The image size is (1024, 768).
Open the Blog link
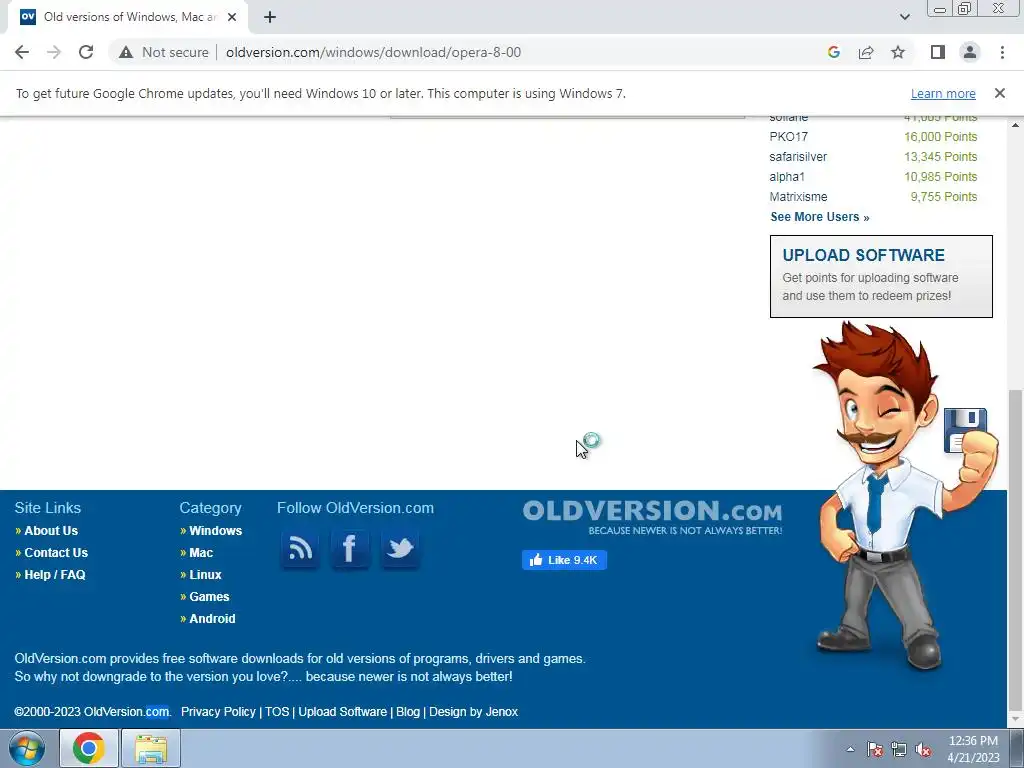click(408, 712)
